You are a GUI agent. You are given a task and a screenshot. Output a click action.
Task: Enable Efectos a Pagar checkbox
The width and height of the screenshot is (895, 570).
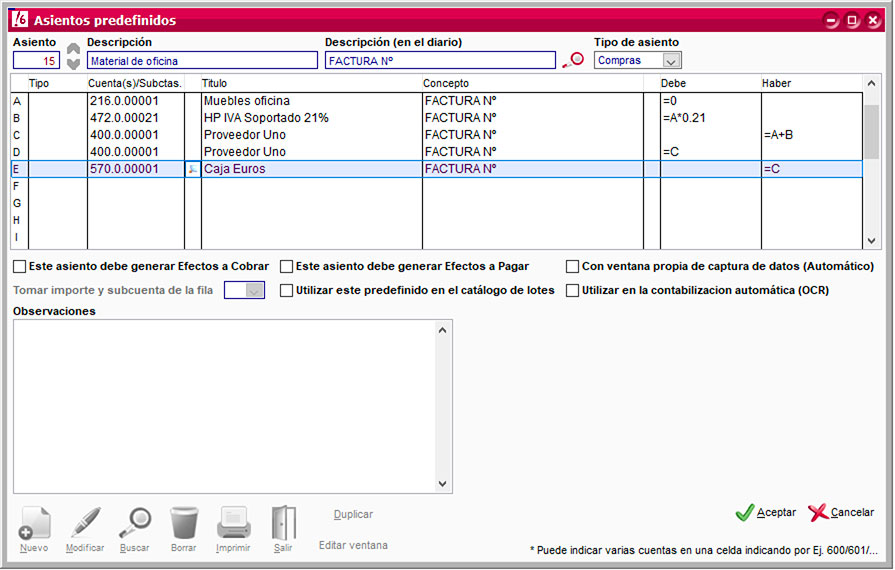coord(287,266)
